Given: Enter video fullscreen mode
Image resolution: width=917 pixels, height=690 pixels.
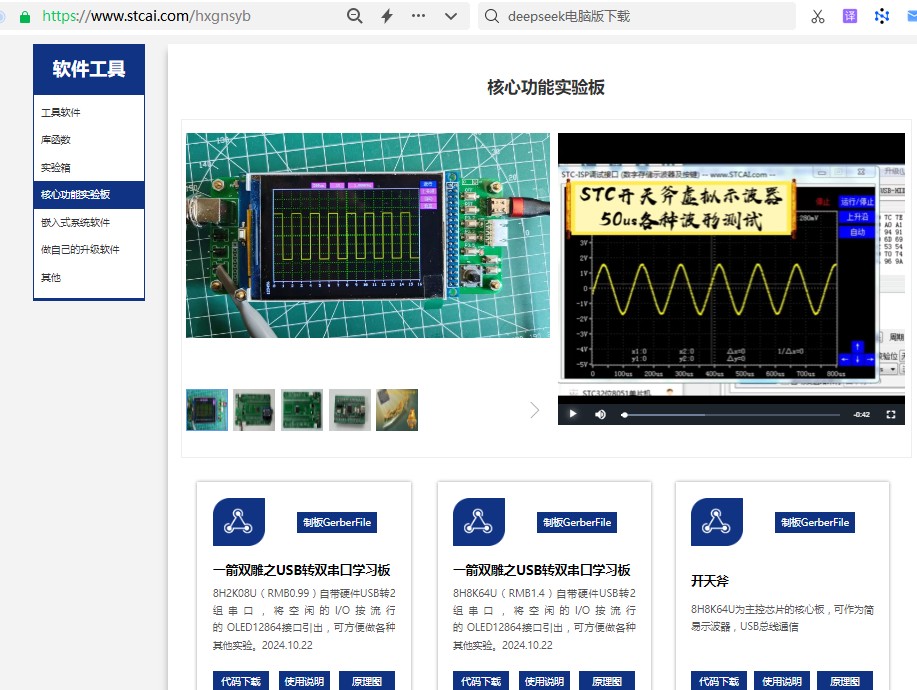Looking at the screenshot, I should [891, 415].
